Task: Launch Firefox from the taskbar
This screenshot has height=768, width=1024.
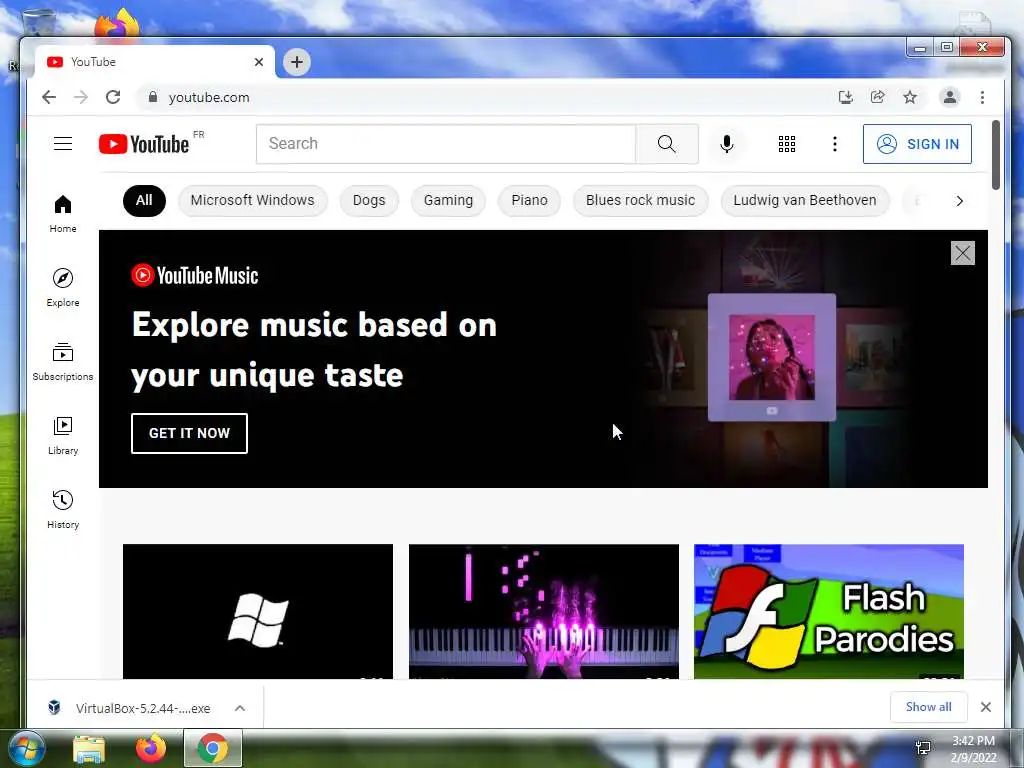Action: 151,748
